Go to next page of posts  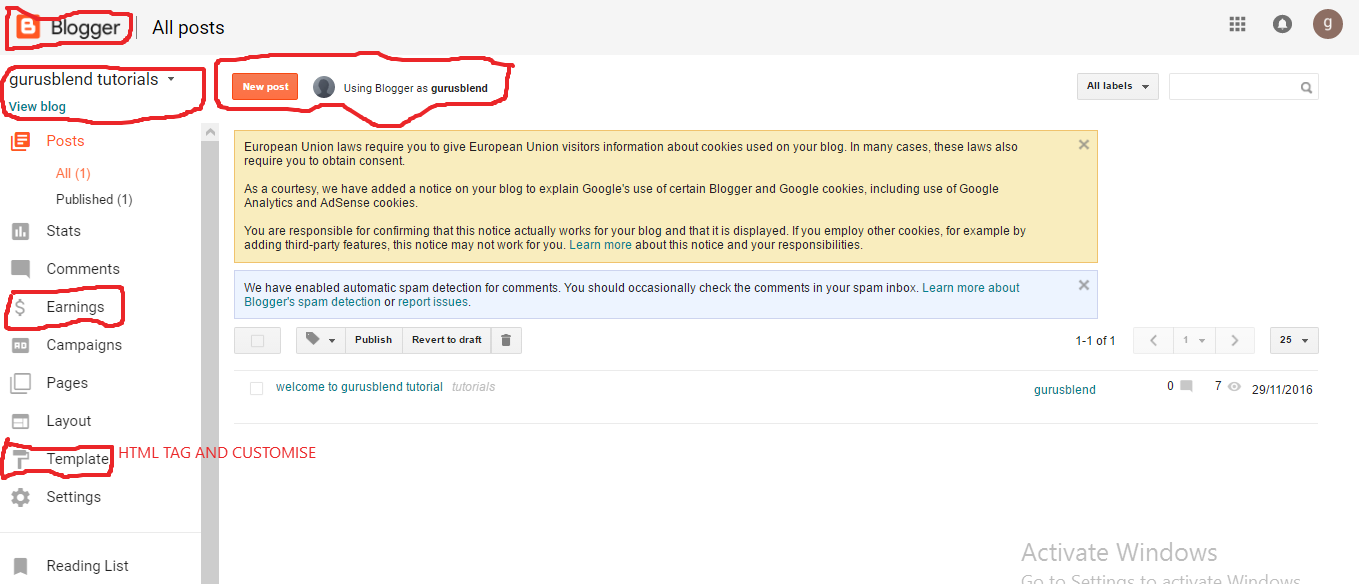click(x=1235, y=340)
